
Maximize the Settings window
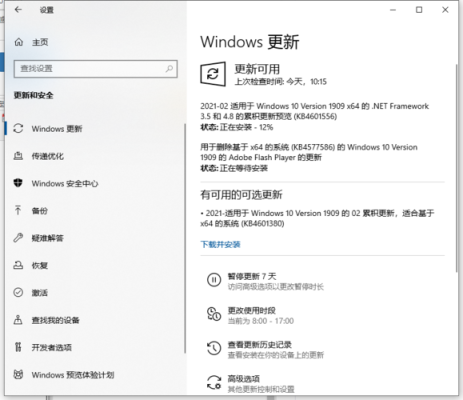(419, 10)
